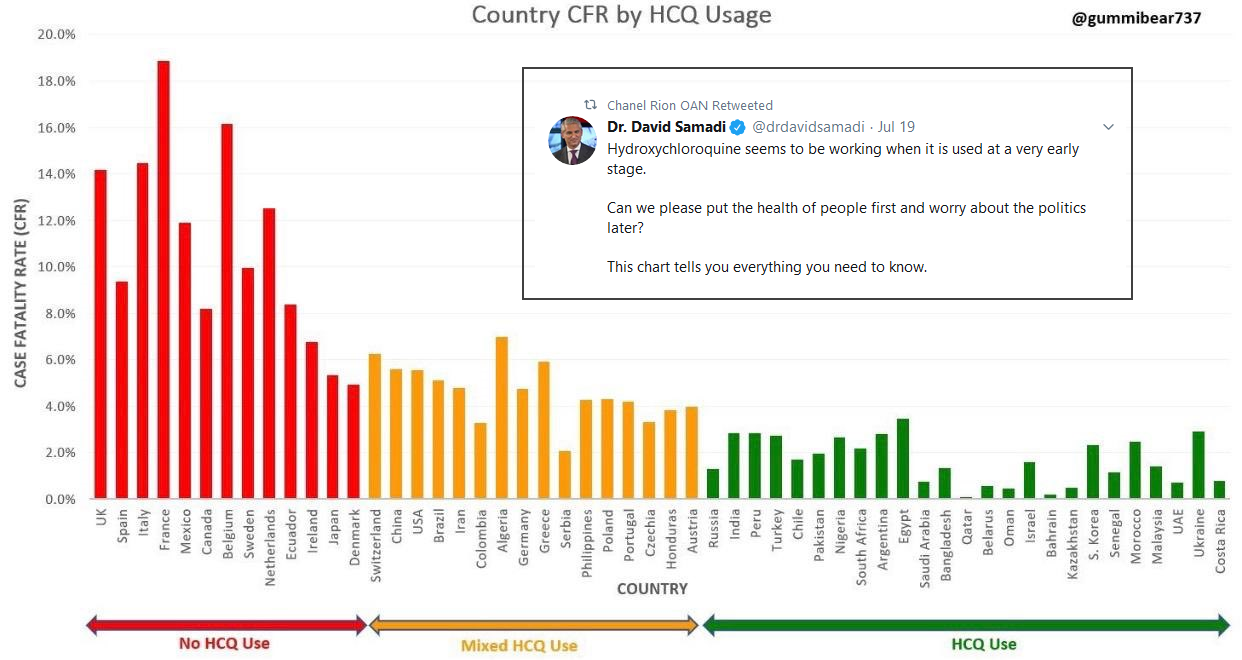Click the Country CFR by HCQ Usage title
The height and width of the screenshot is (660, 1242).
pos(621,15)
